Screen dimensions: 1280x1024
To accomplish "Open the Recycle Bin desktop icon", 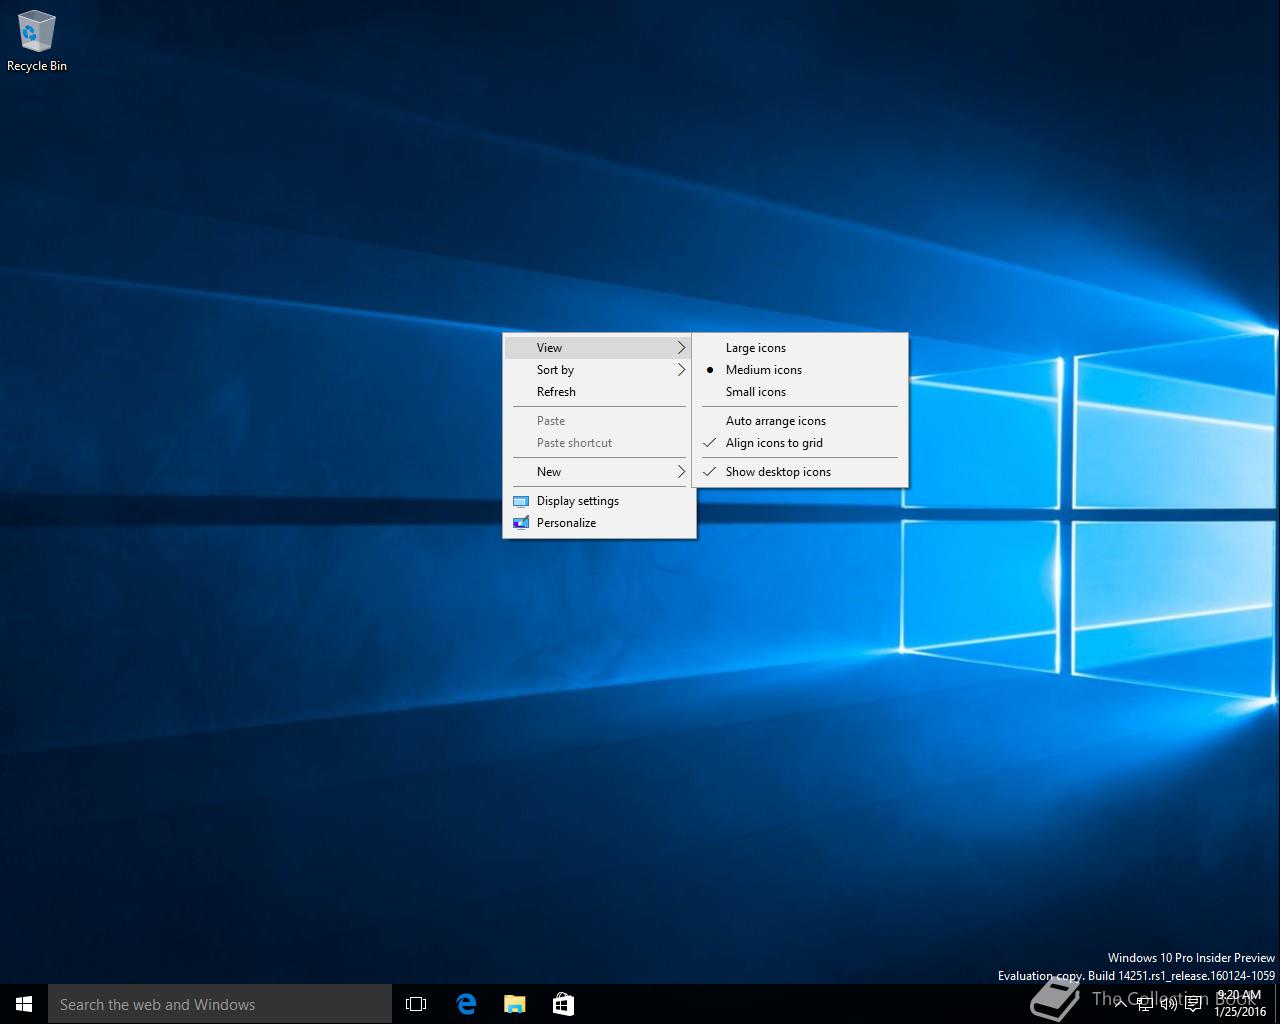I will pyautogui.click(x=36, y=40).
